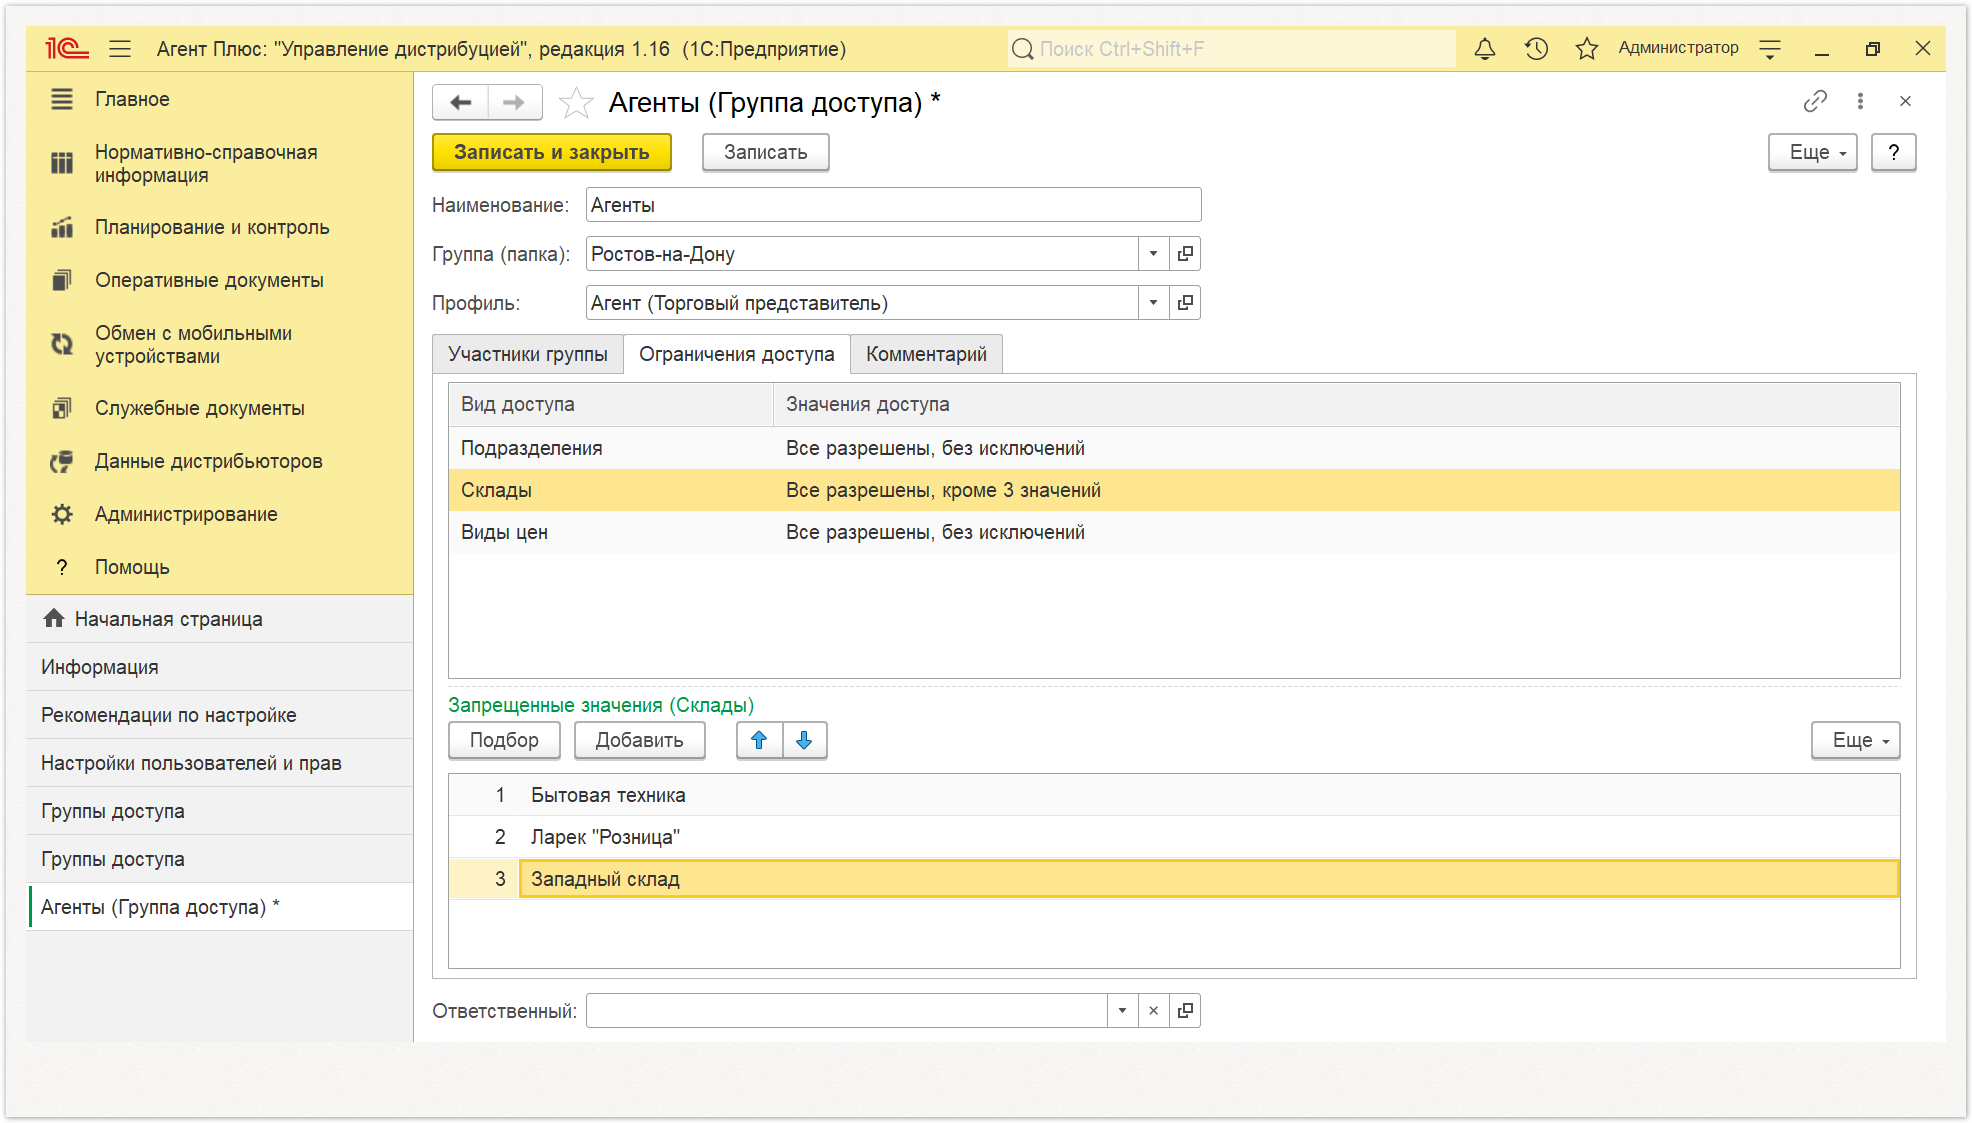Open top Еще menu

[1812, 152]
